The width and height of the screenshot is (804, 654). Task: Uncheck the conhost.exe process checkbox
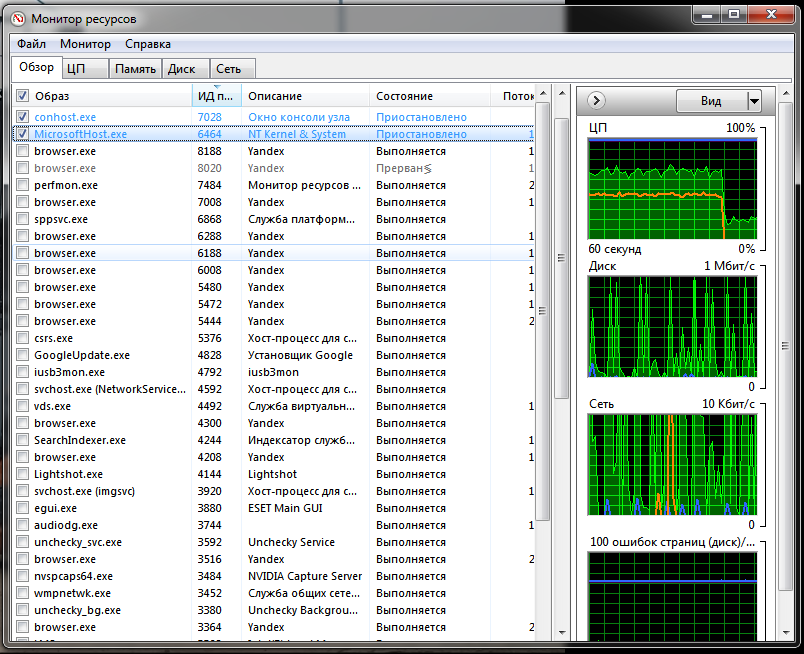23,117
